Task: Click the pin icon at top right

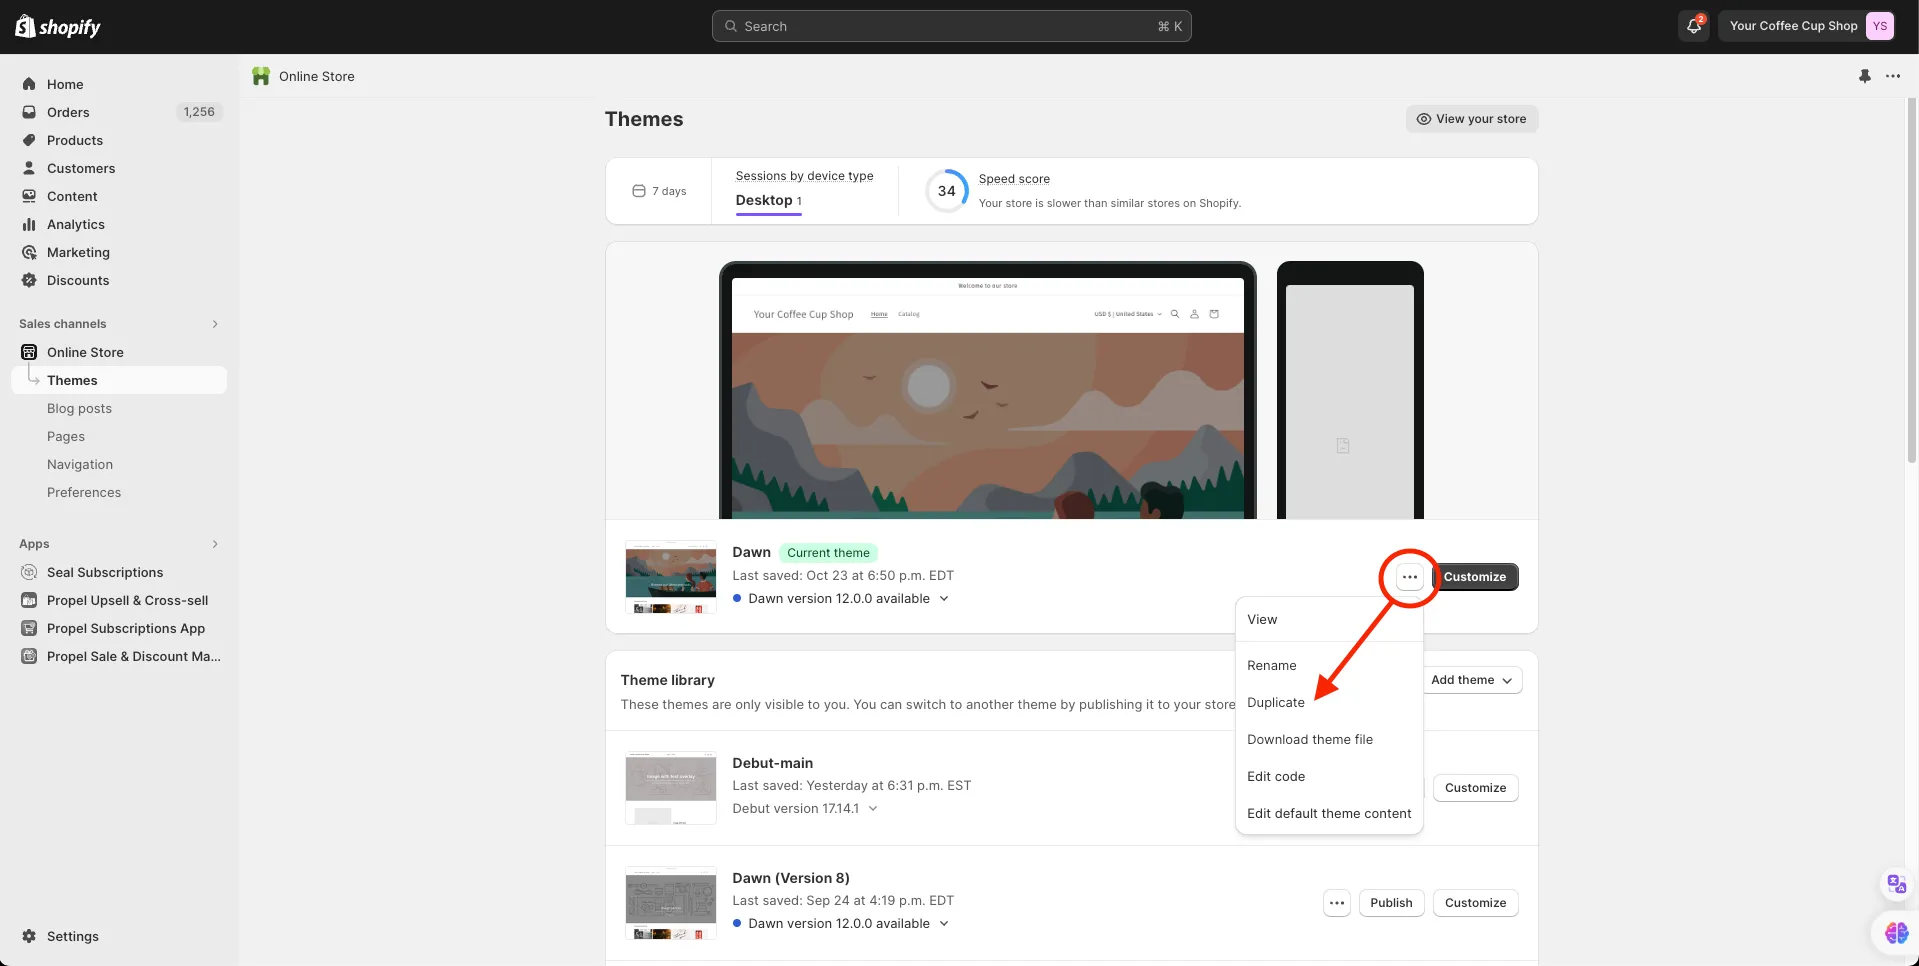Action: click(1865, 76)
